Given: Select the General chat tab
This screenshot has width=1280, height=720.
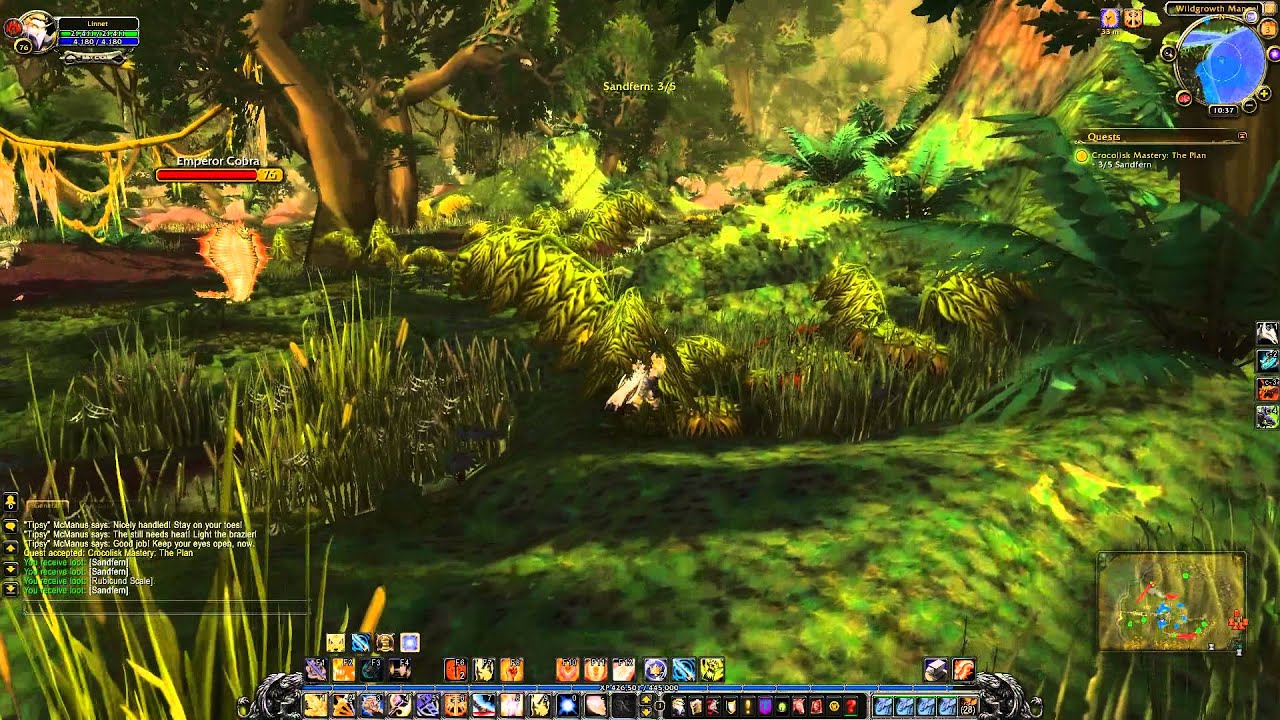Looking at the screenshot, I should 47,507.
